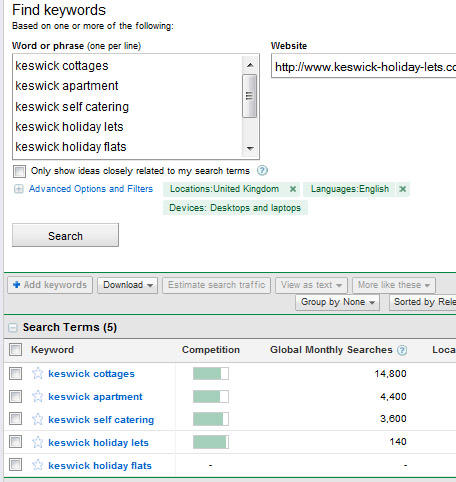Click the Search button
Viewport: 456px width, 482px height.
pyautogui.click(x=65, y=235)
